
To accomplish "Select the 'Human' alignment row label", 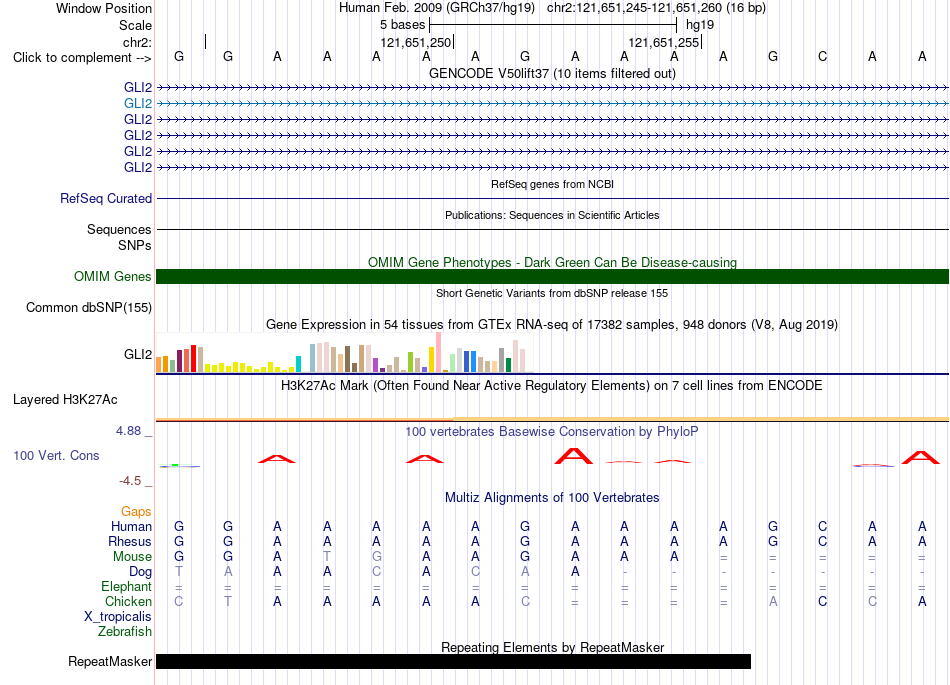I will tap(131, 526).
